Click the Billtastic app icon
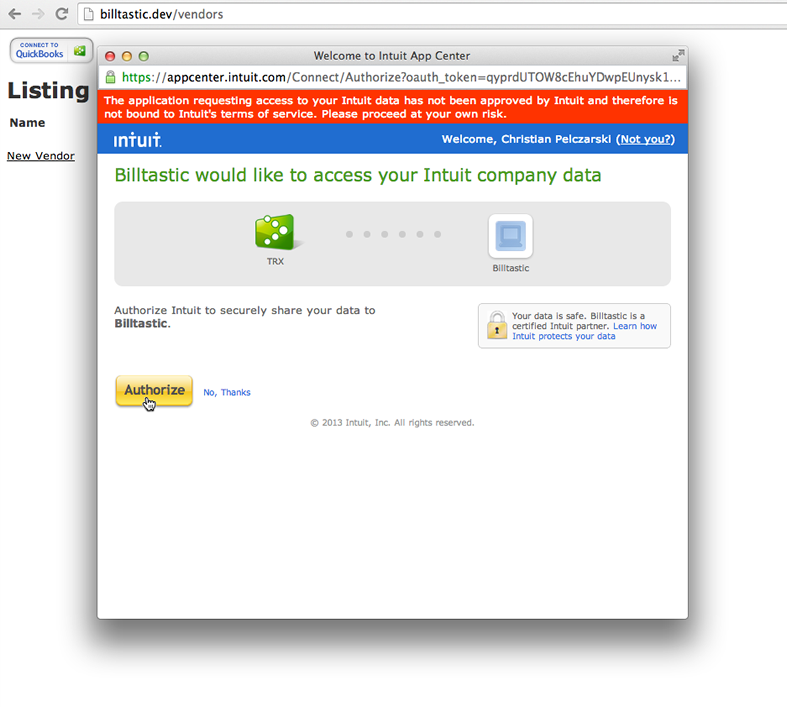Viewport: 787px width, 707px height. [510, 236]
